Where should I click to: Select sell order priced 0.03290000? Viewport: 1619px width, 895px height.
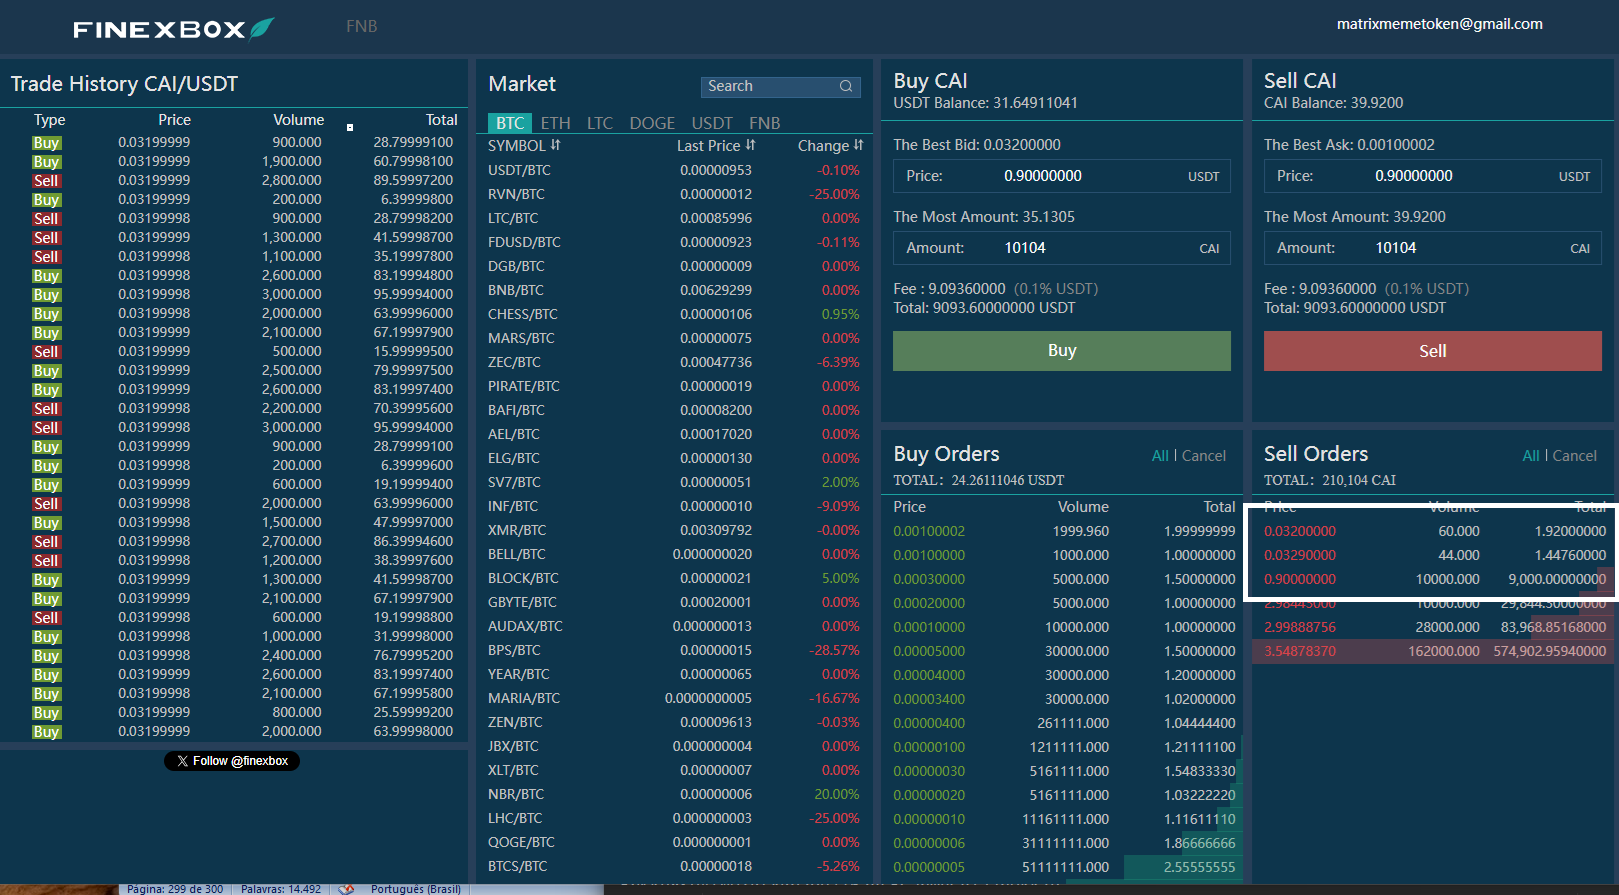tap(1435, 555)
